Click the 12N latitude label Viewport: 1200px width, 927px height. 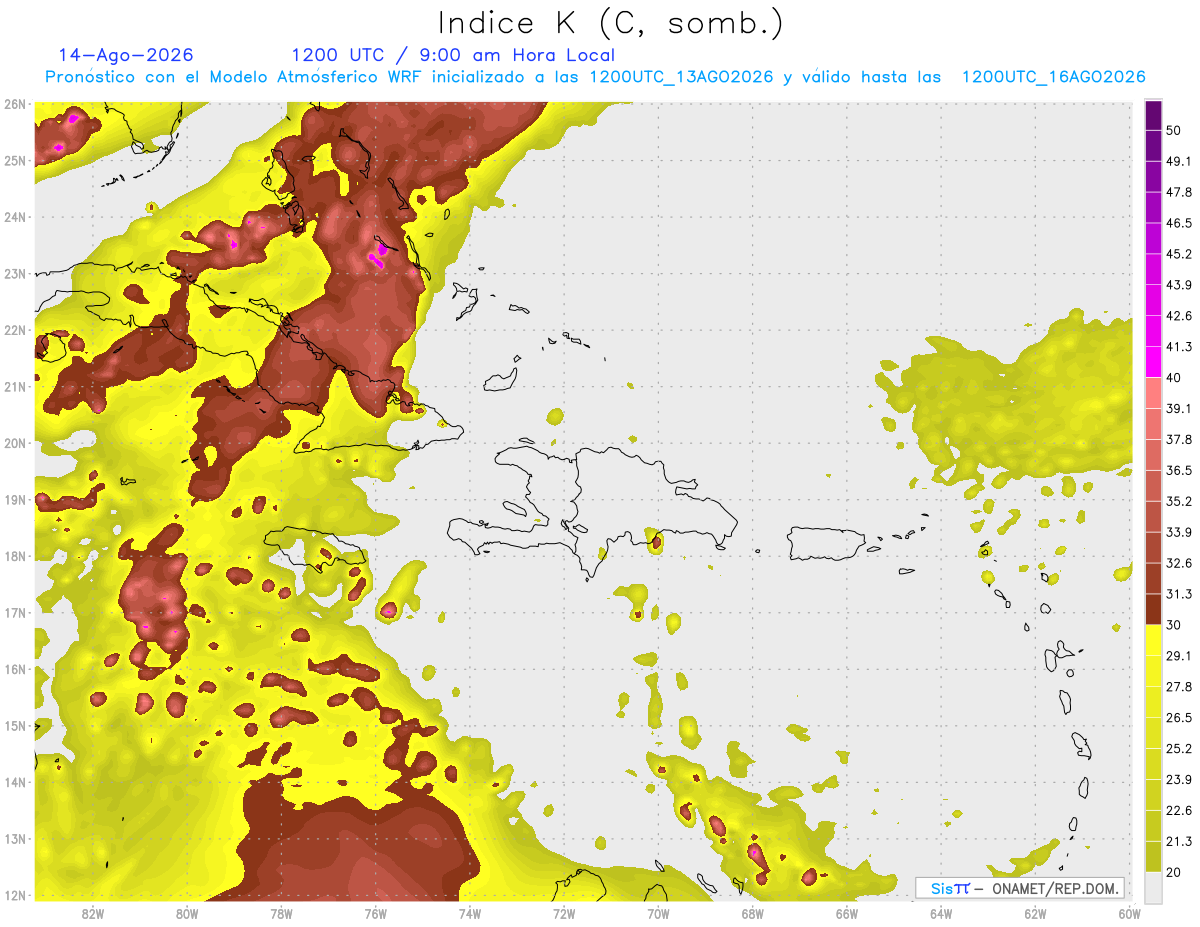click(15, 895)
